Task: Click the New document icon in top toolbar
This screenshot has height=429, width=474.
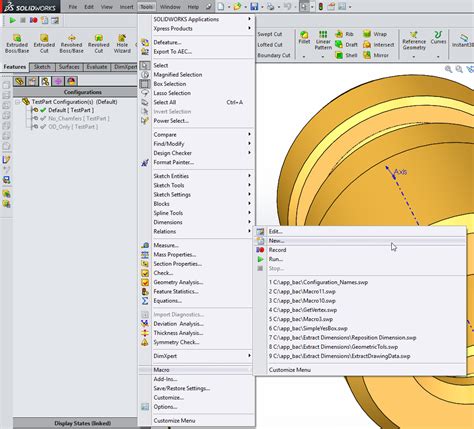Action: tap(221, 7)
